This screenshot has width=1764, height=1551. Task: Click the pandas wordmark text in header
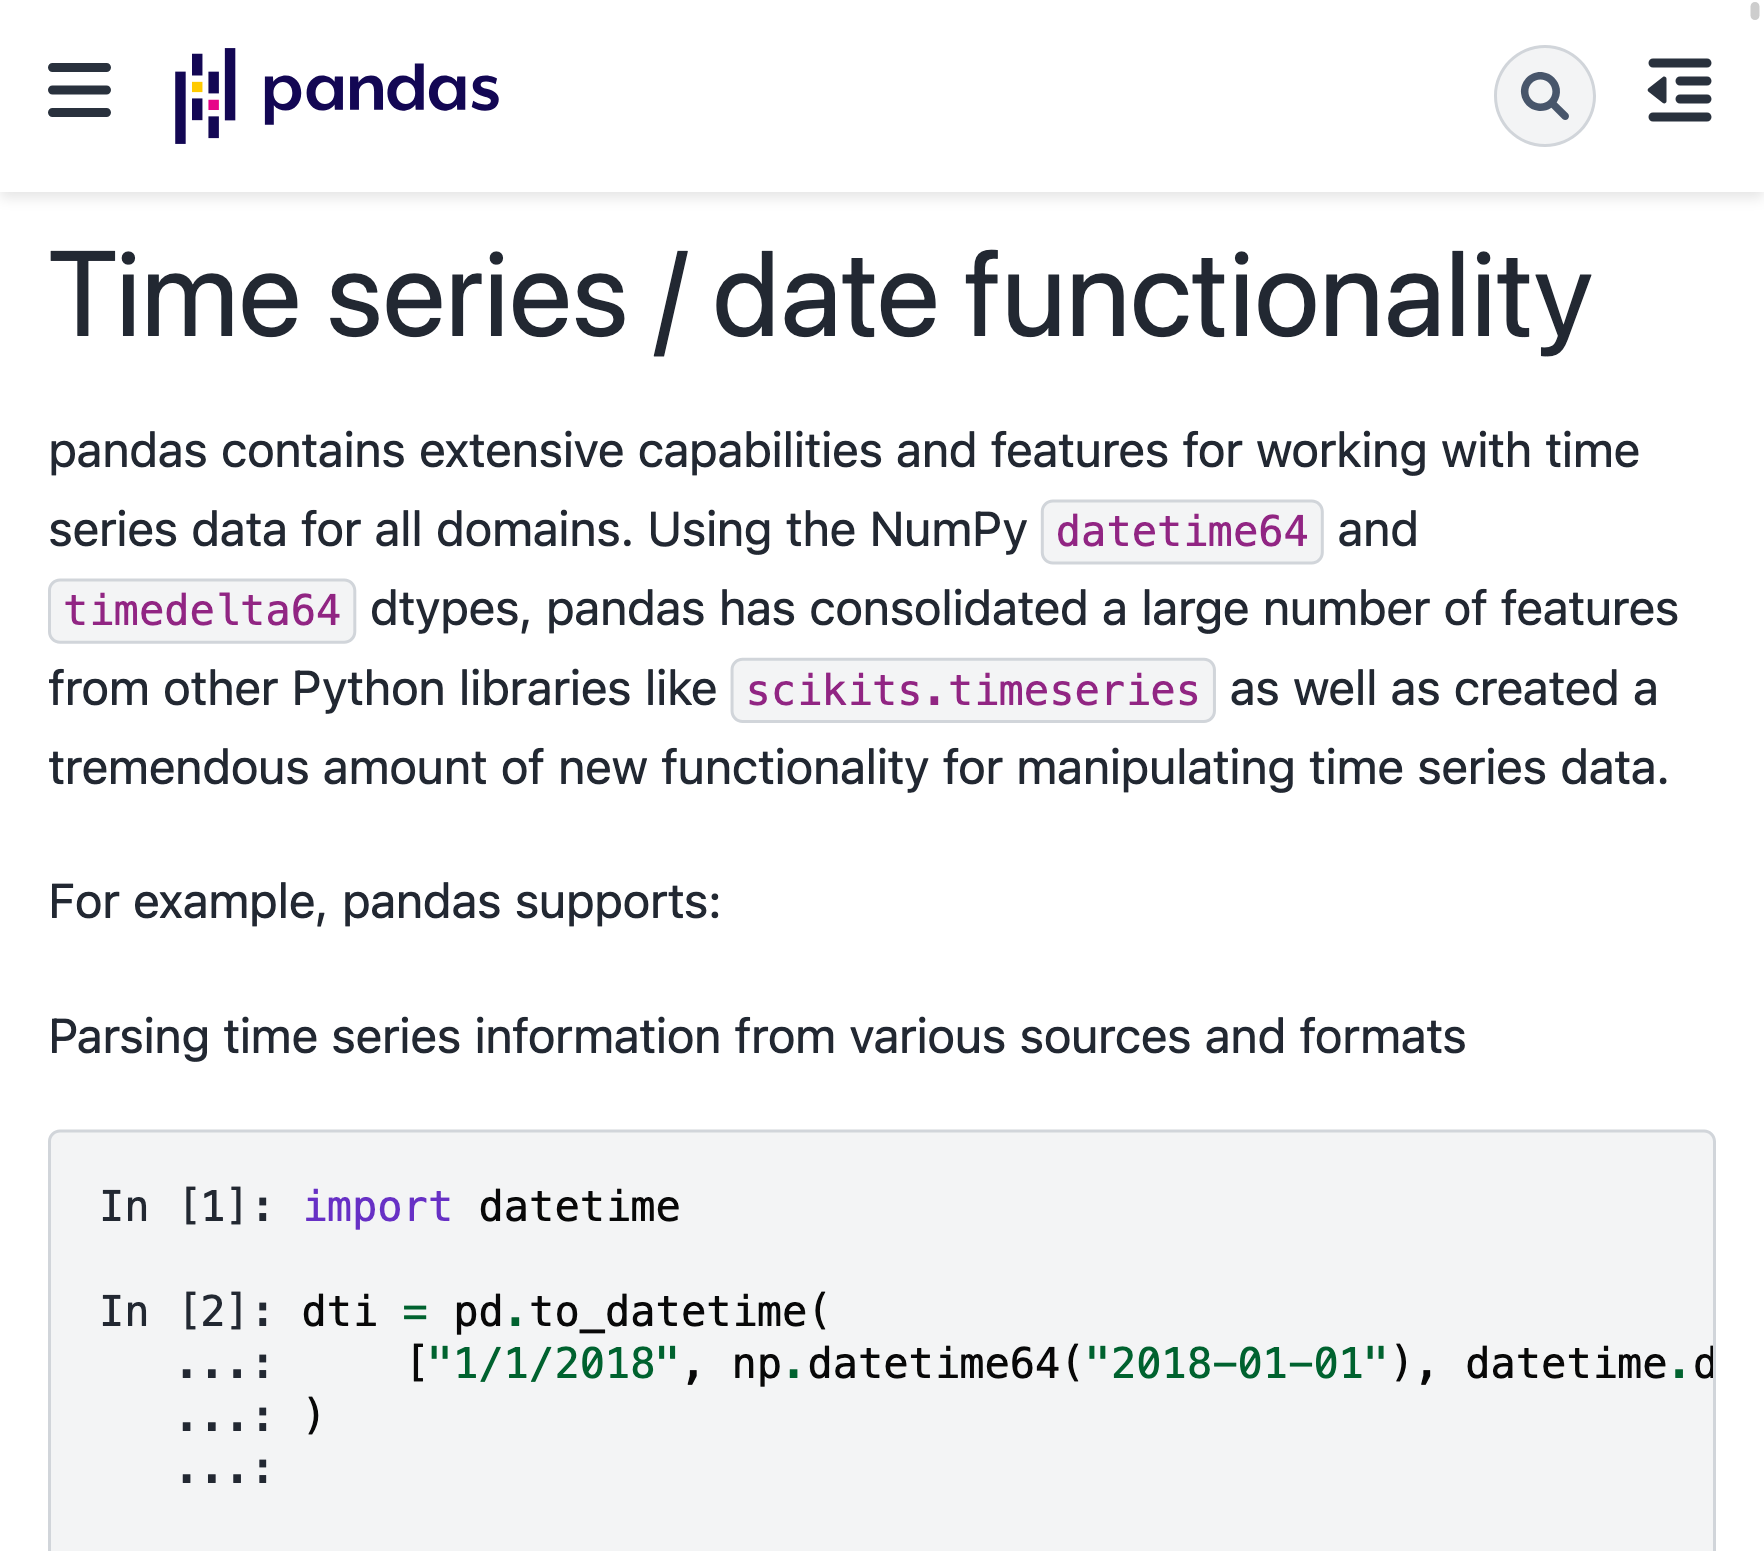(x=380, y=91)
